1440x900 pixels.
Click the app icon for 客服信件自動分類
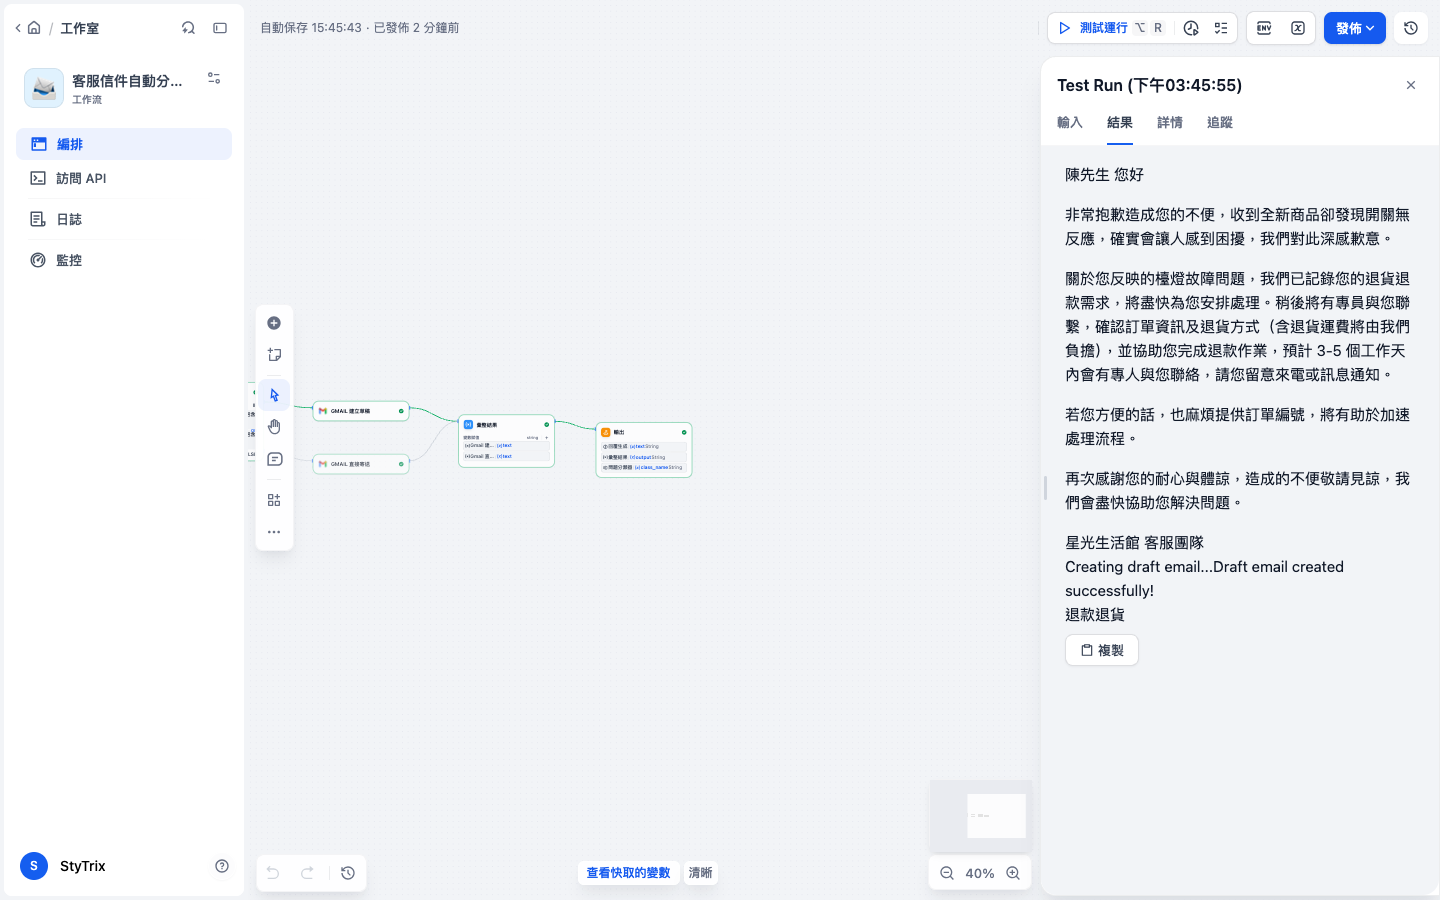[x=44, y=88]
